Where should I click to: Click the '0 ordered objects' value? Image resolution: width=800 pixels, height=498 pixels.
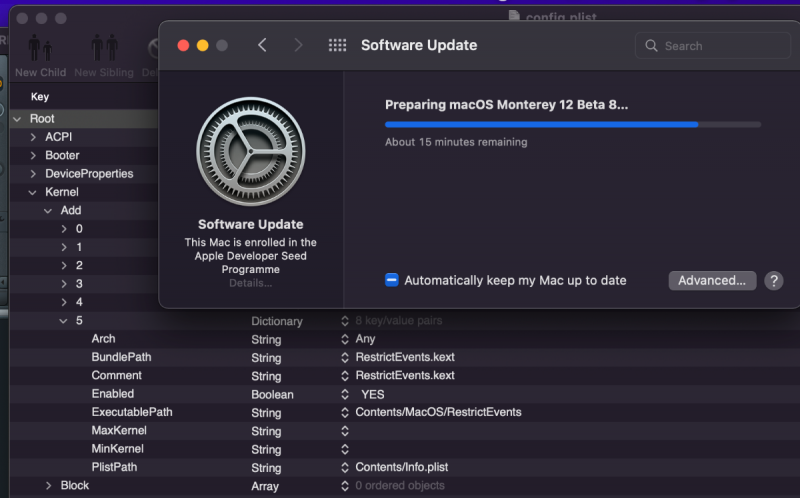pos(400,486)
